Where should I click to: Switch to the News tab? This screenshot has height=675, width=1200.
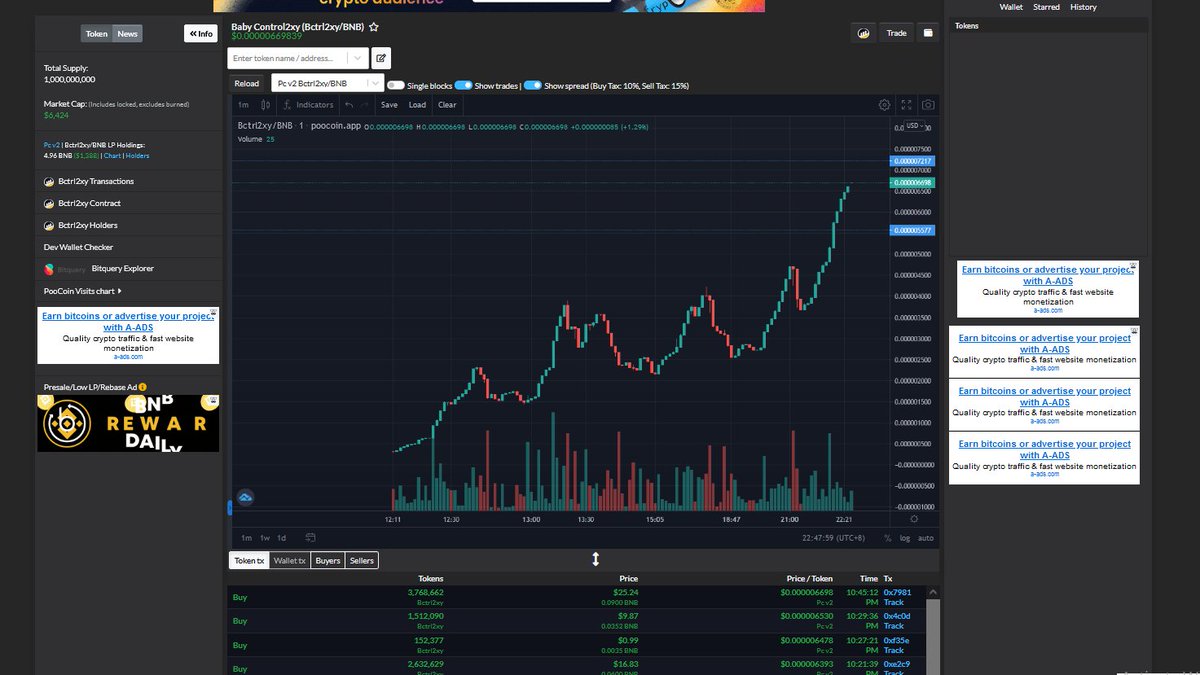[x=127, y=33]
